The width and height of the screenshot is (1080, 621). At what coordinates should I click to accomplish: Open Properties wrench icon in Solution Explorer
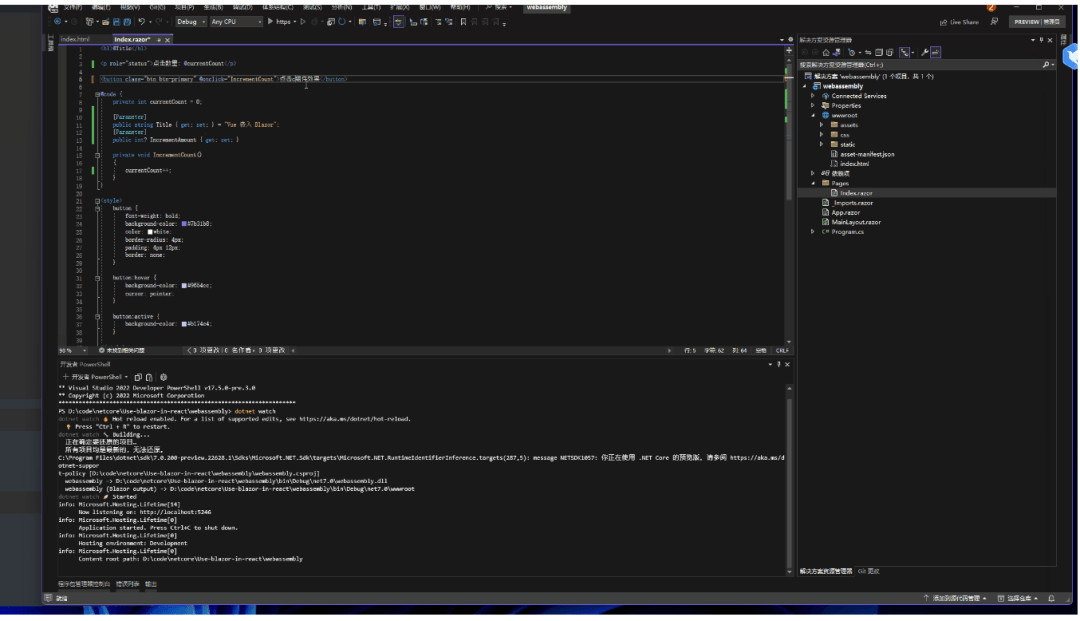tap(925, 52)
